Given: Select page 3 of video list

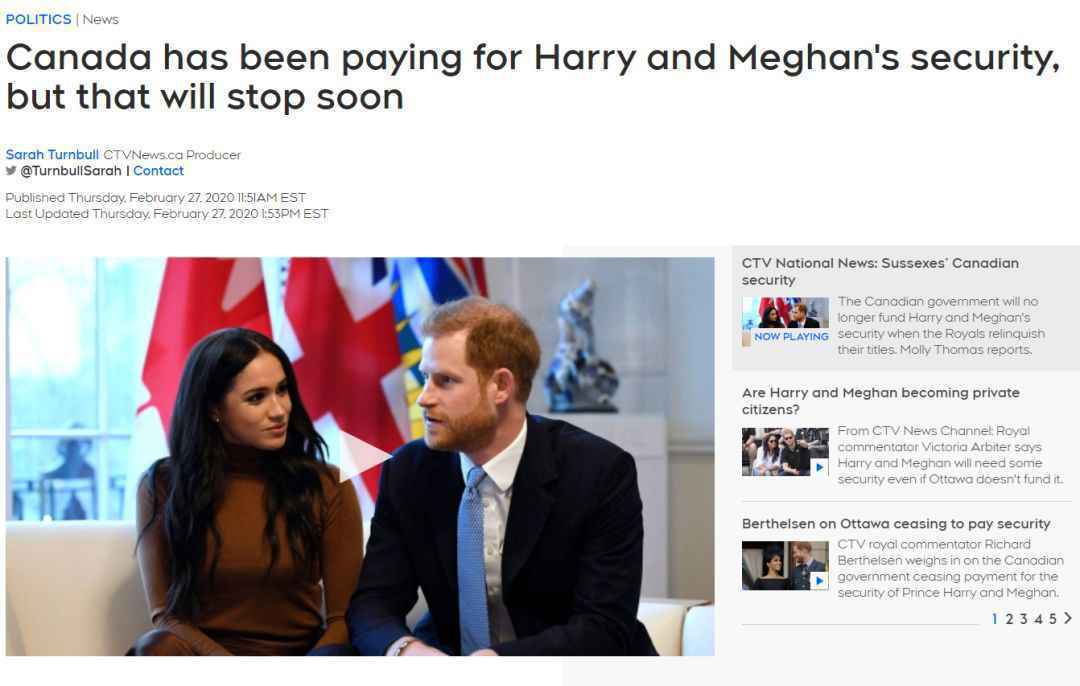Looking at the screenshot, I should 1024,619.
